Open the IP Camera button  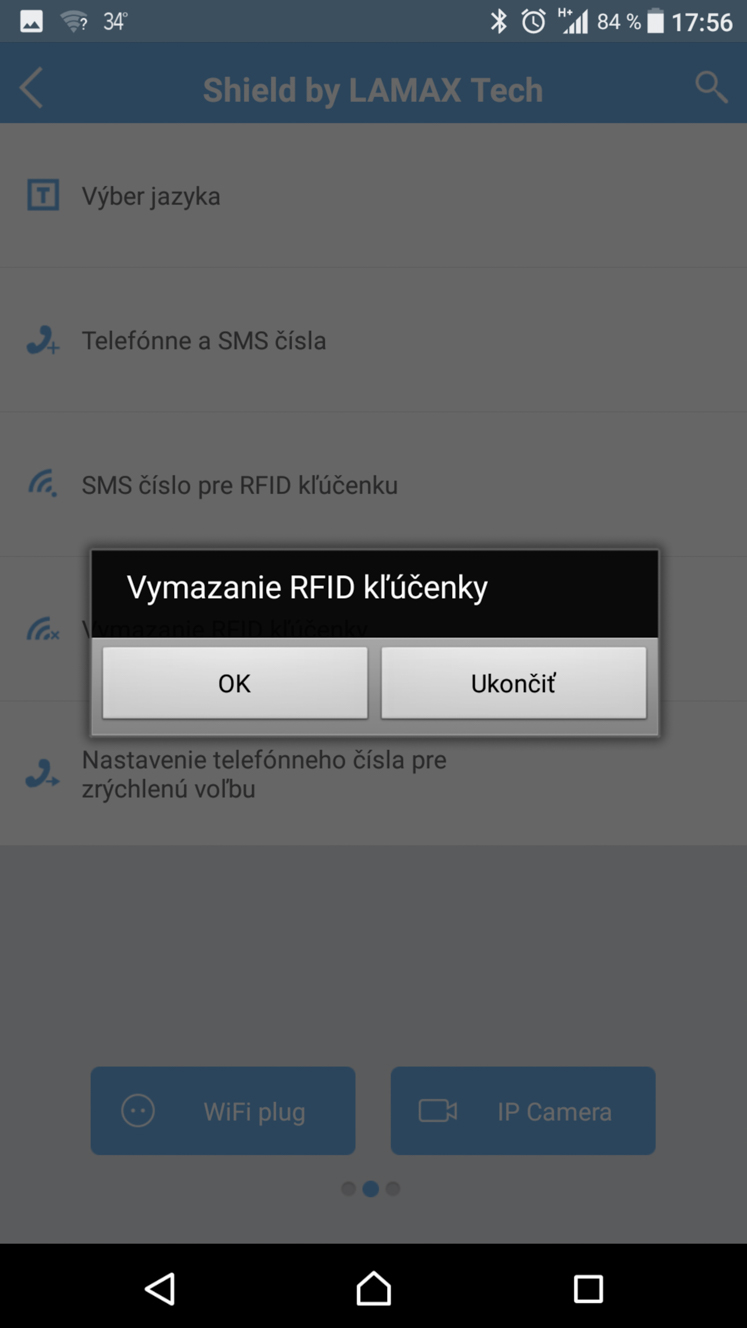click(523, 1111)
